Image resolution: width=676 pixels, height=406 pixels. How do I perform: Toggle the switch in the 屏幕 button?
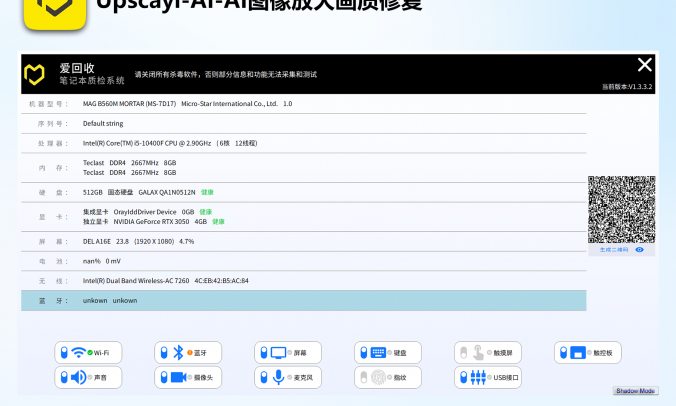point(264,353)
